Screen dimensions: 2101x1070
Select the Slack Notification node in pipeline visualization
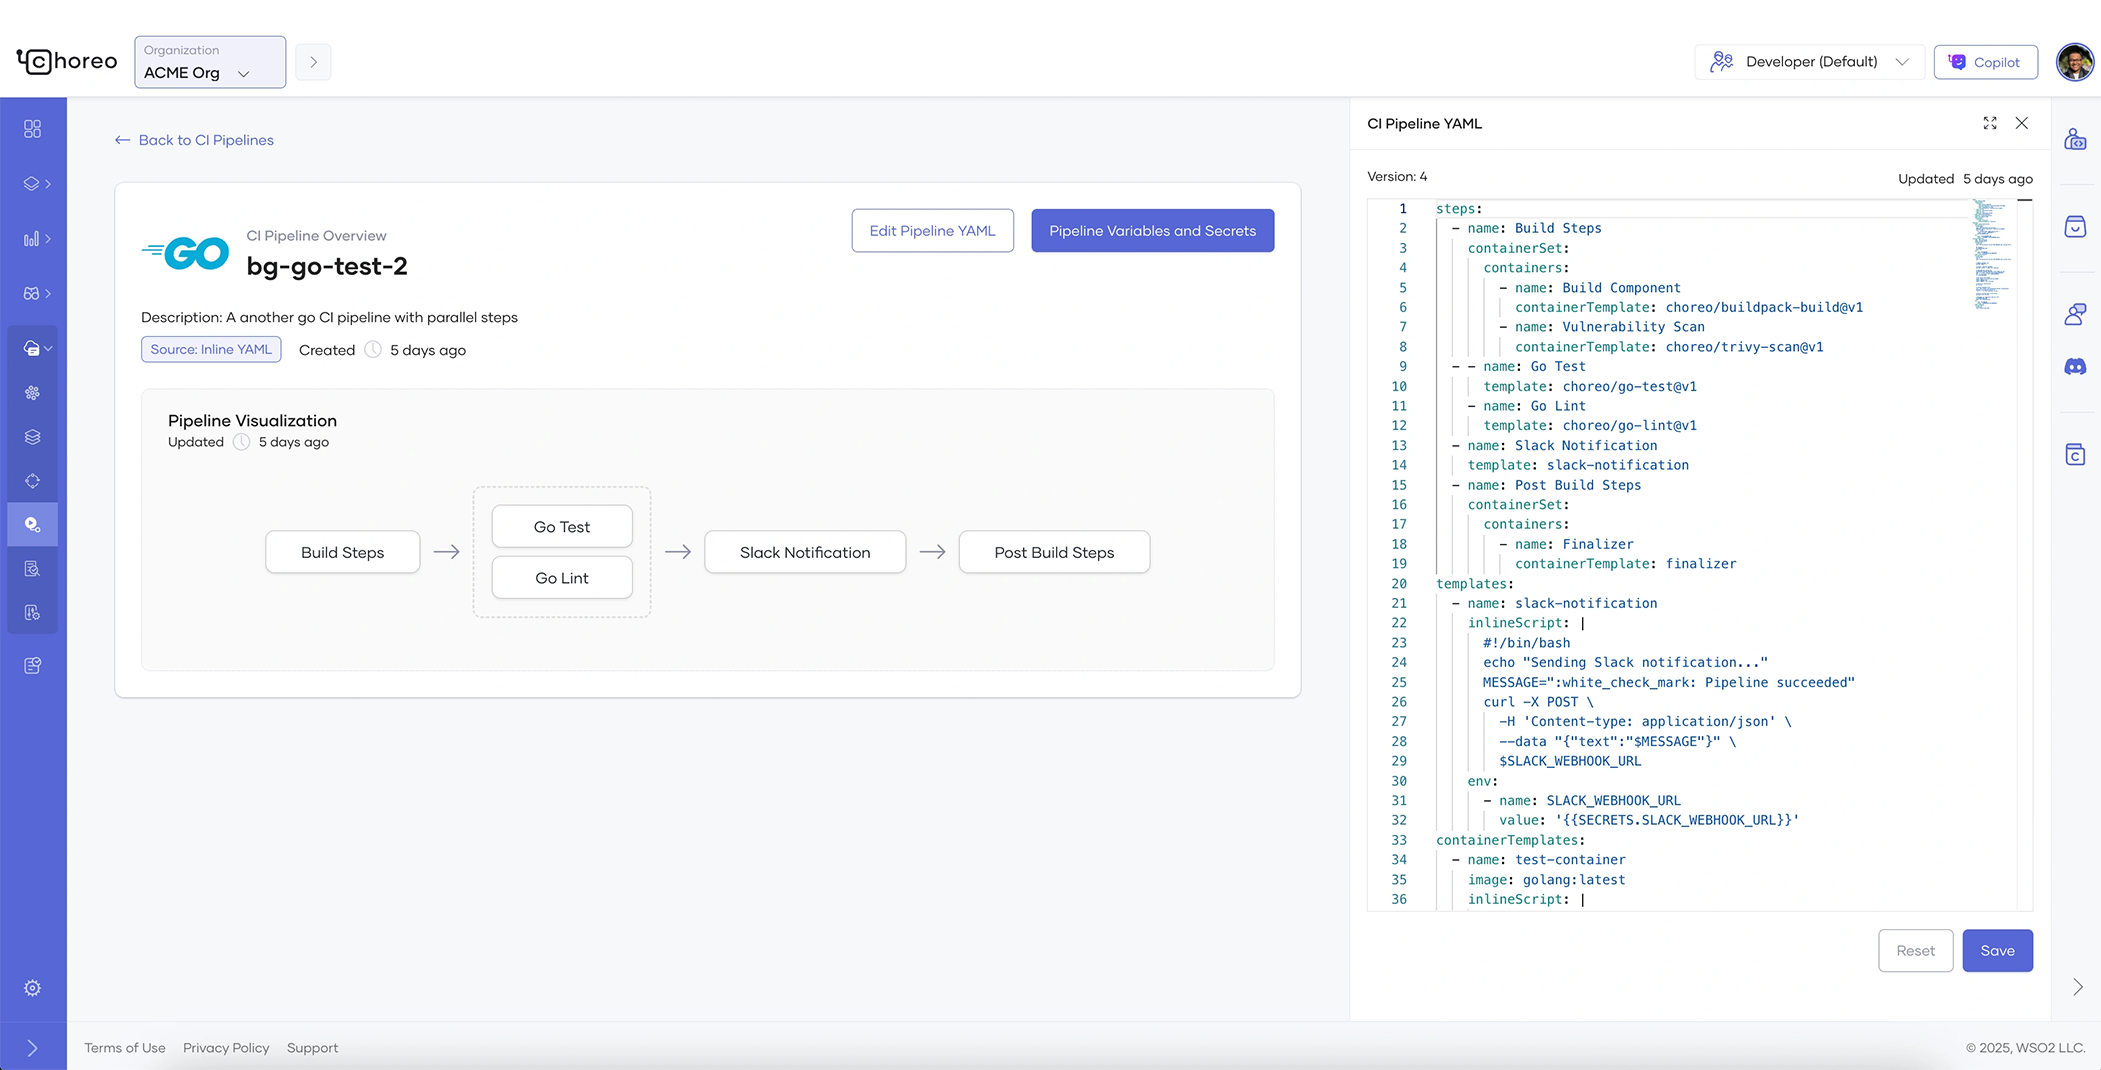805,551
